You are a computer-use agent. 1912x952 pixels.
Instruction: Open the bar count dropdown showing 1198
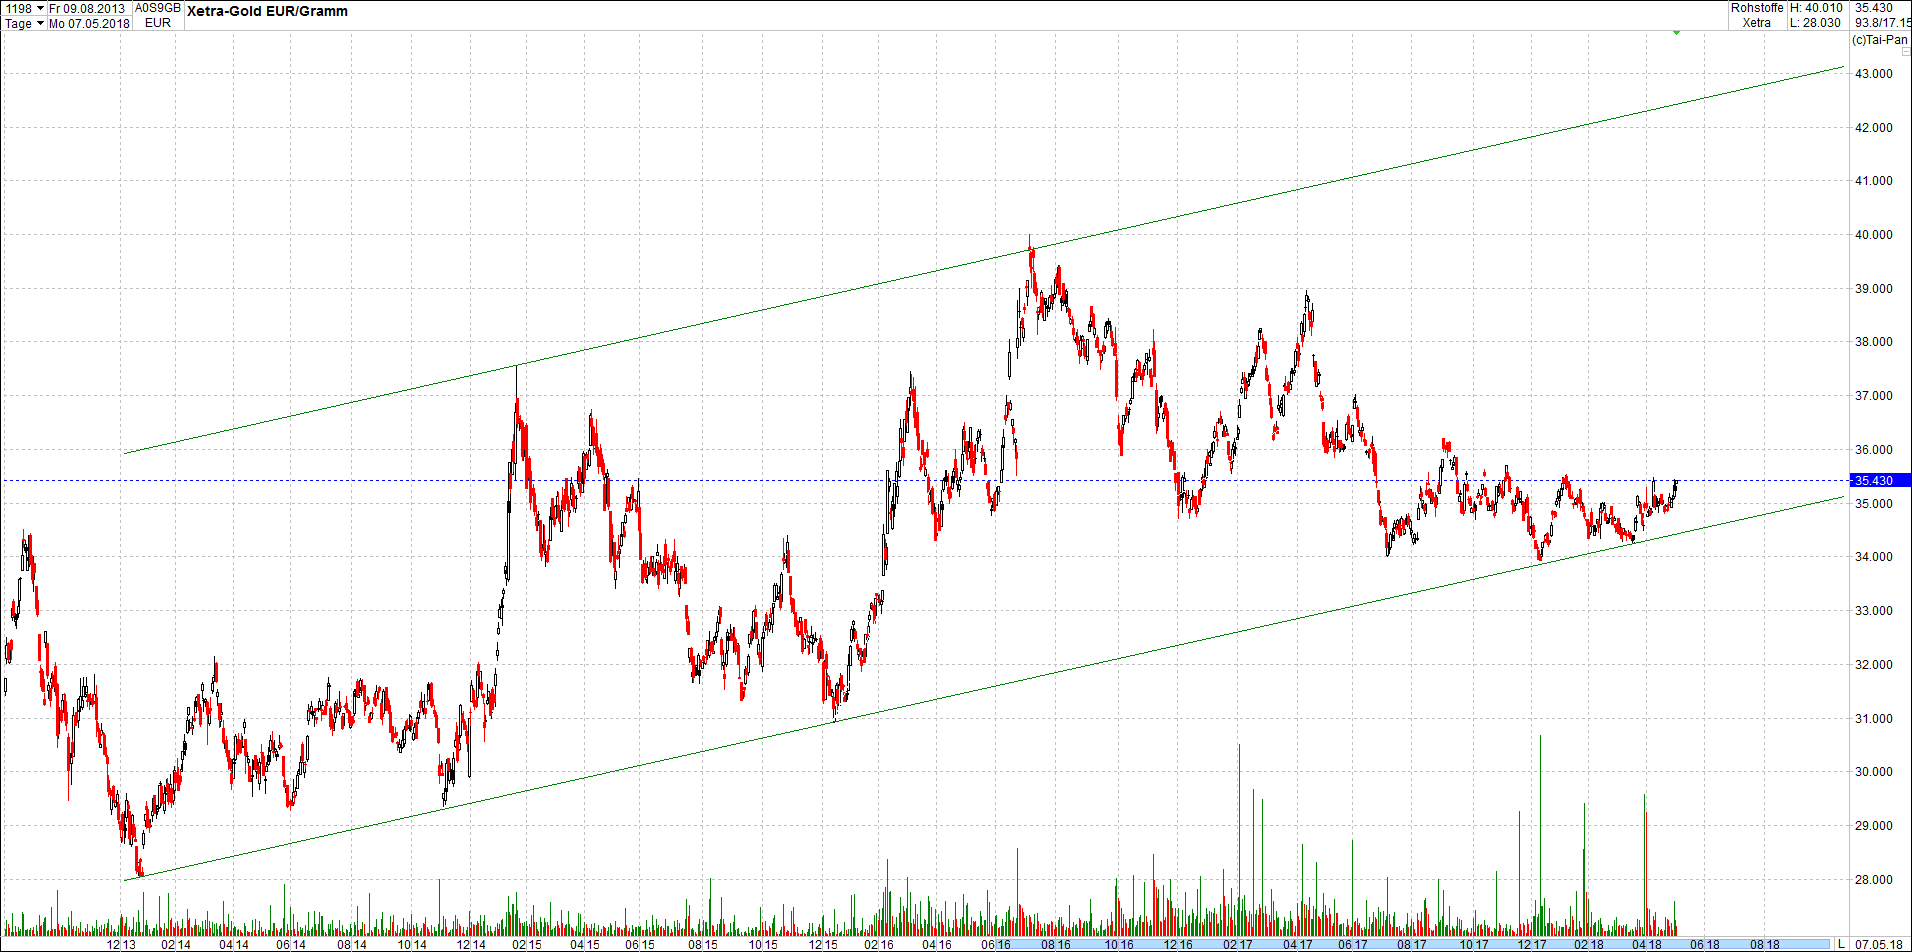38,8
